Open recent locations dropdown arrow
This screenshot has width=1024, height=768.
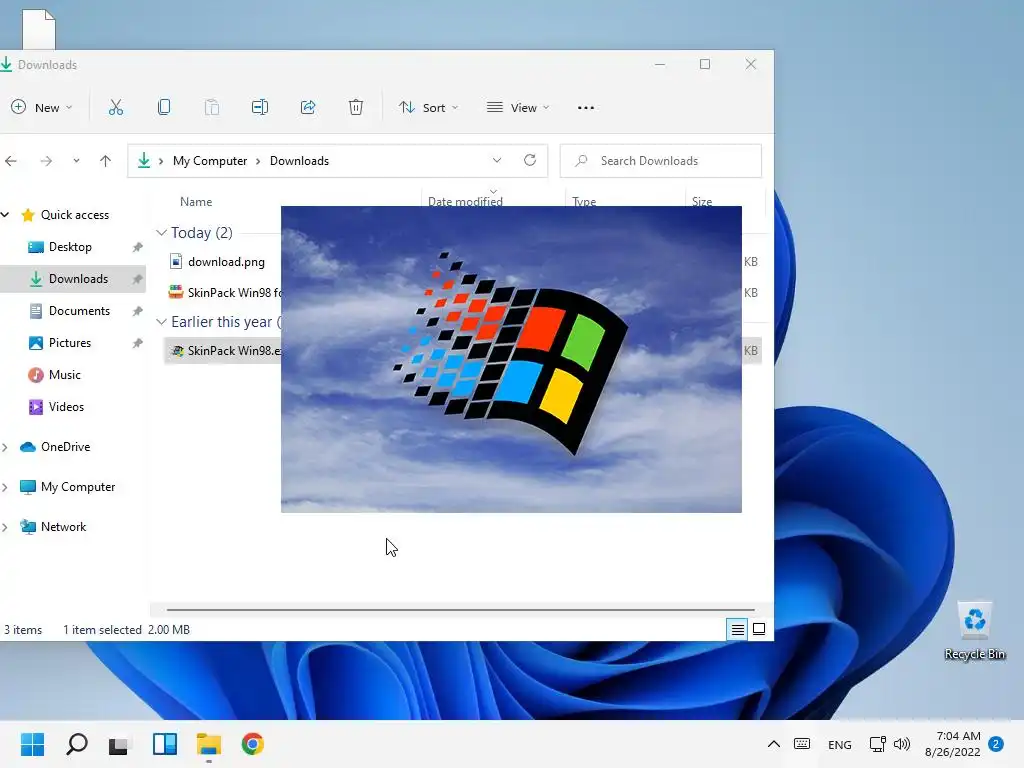pyautogui.click(x=76, y=161)
